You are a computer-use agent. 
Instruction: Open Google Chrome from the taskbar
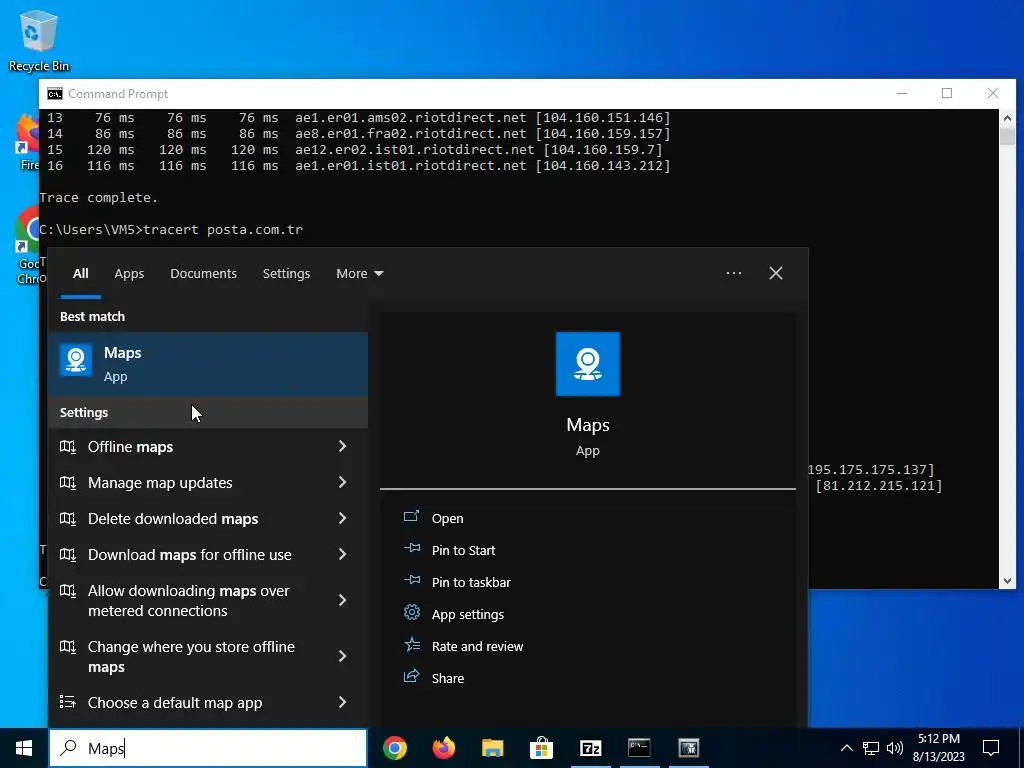[395, 748]
